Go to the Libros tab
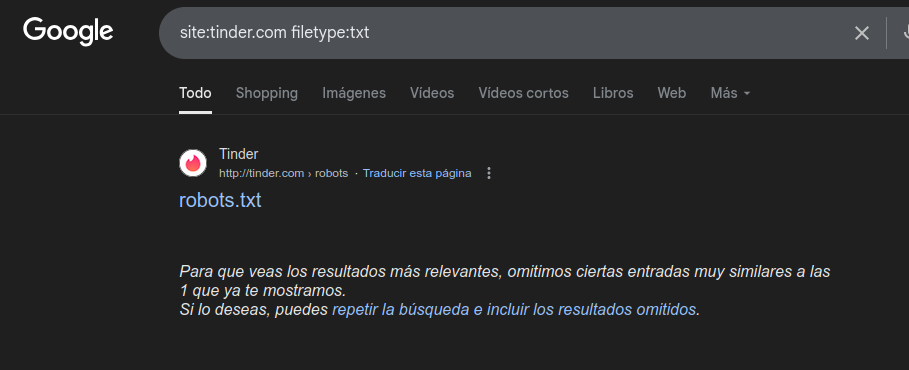 613,93
